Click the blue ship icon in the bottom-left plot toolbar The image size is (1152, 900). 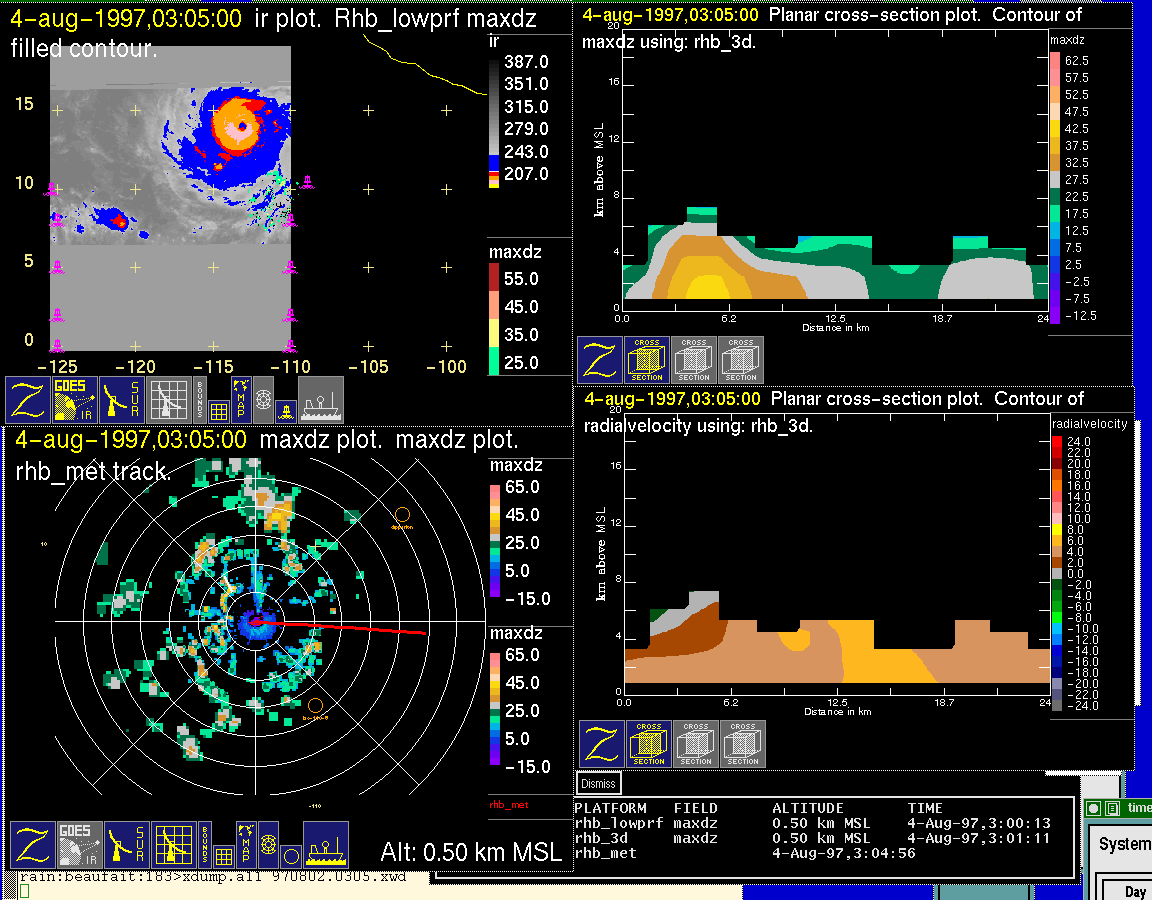325,845
